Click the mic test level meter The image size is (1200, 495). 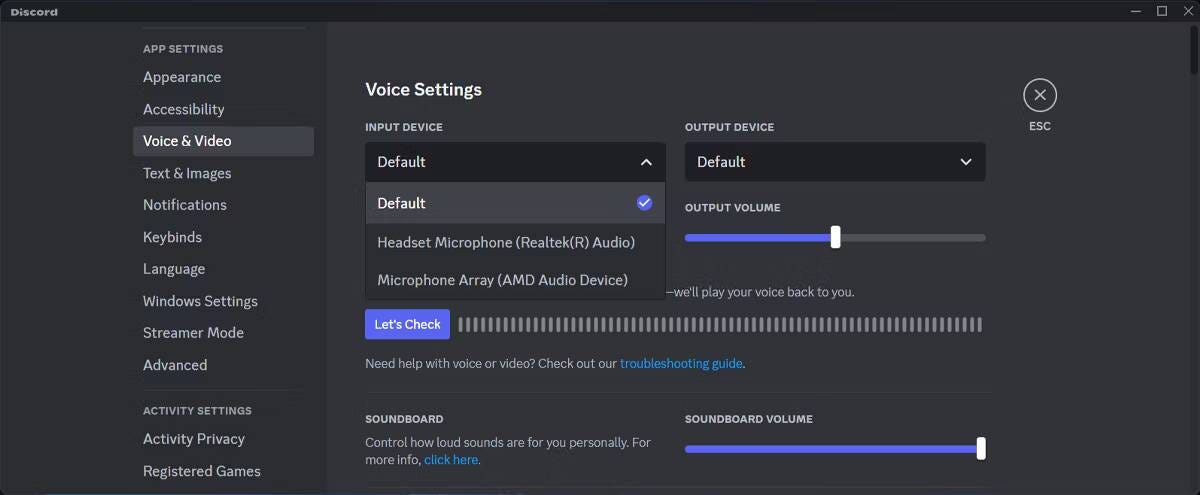(720, 324)
